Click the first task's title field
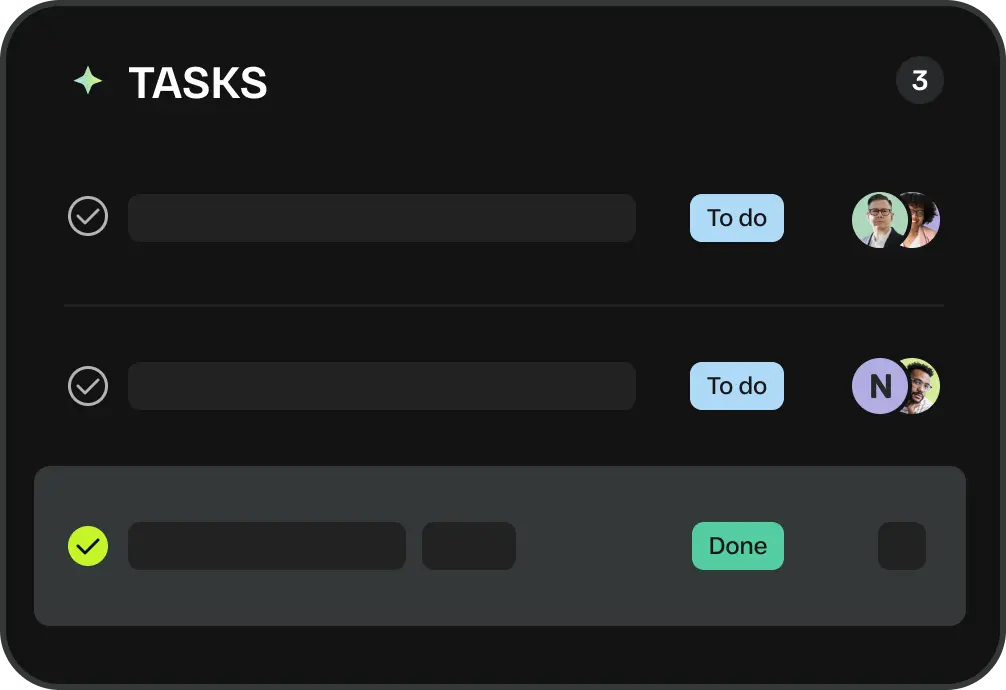Screen dimensions: 1006x690 point(382,217)
